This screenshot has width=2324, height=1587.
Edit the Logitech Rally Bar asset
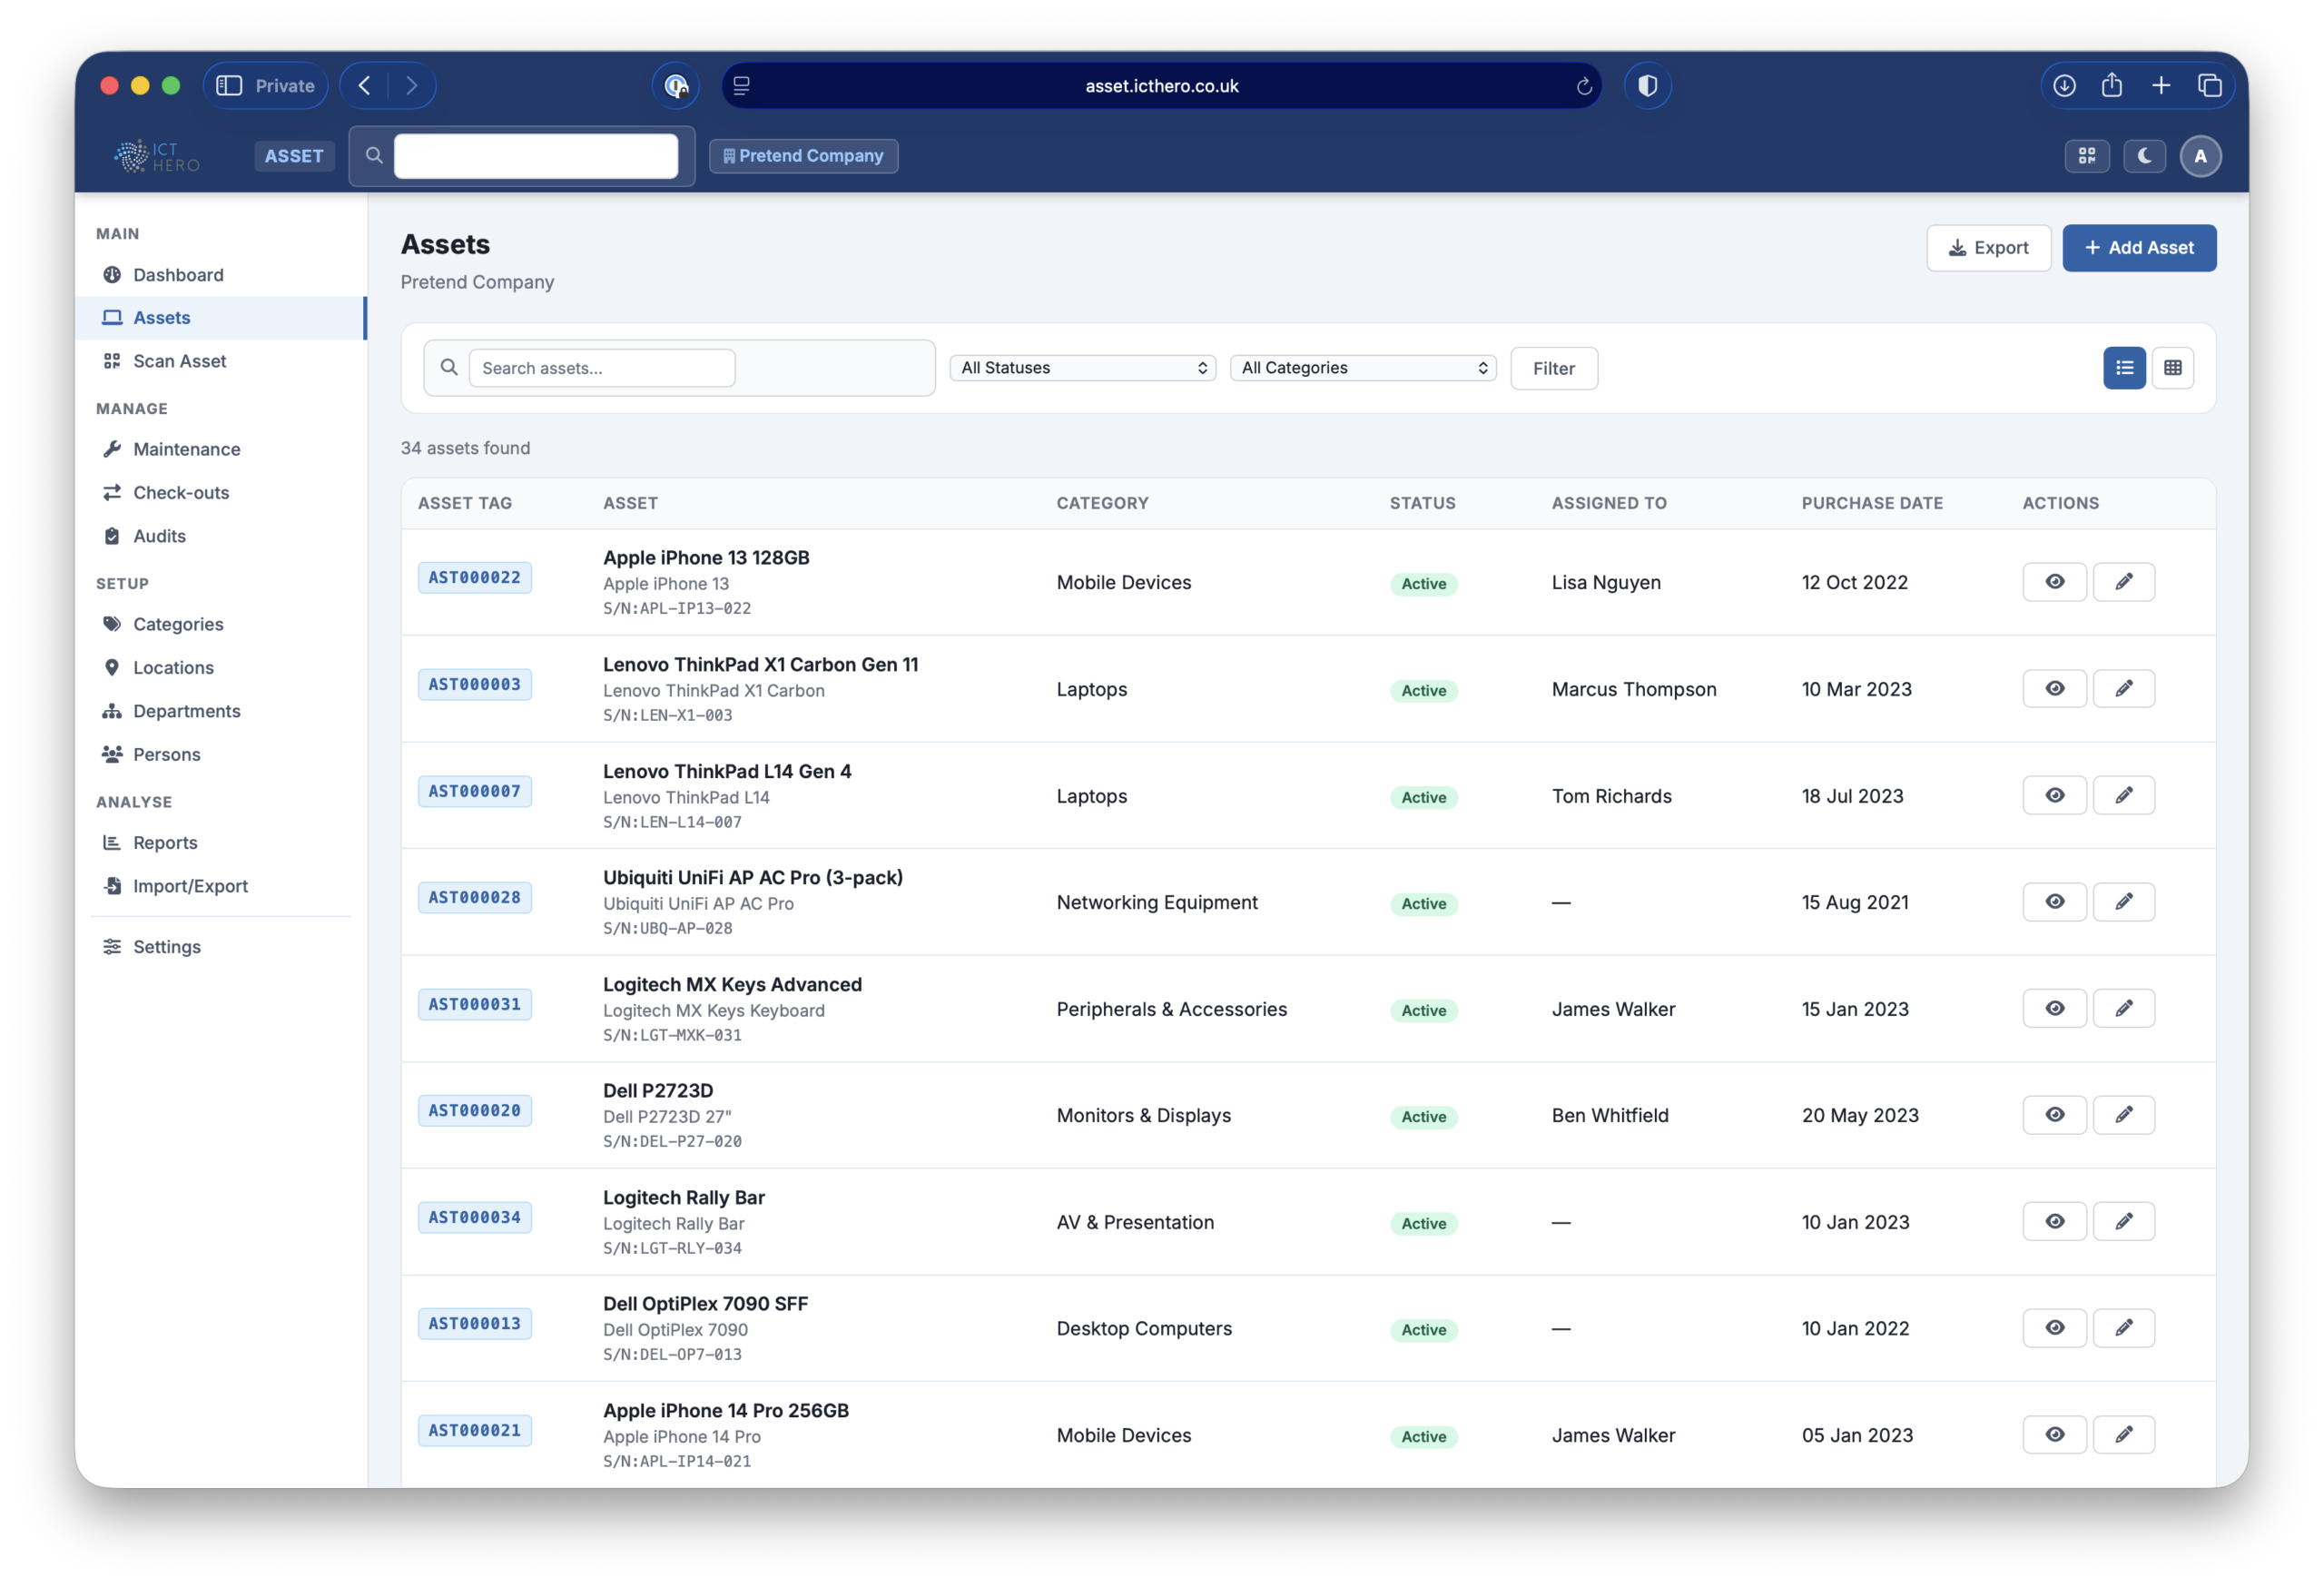[x=2123, y=1222]
